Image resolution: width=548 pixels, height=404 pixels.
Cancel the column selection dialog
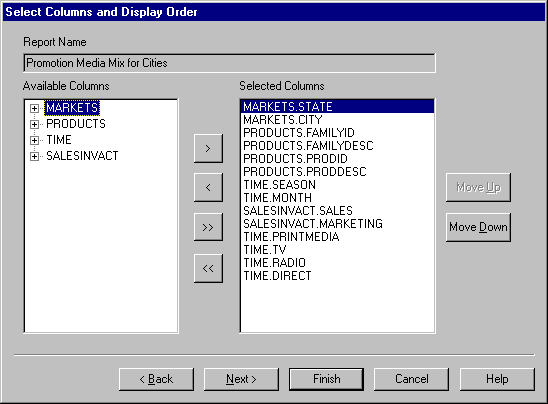tap(412, 379)
